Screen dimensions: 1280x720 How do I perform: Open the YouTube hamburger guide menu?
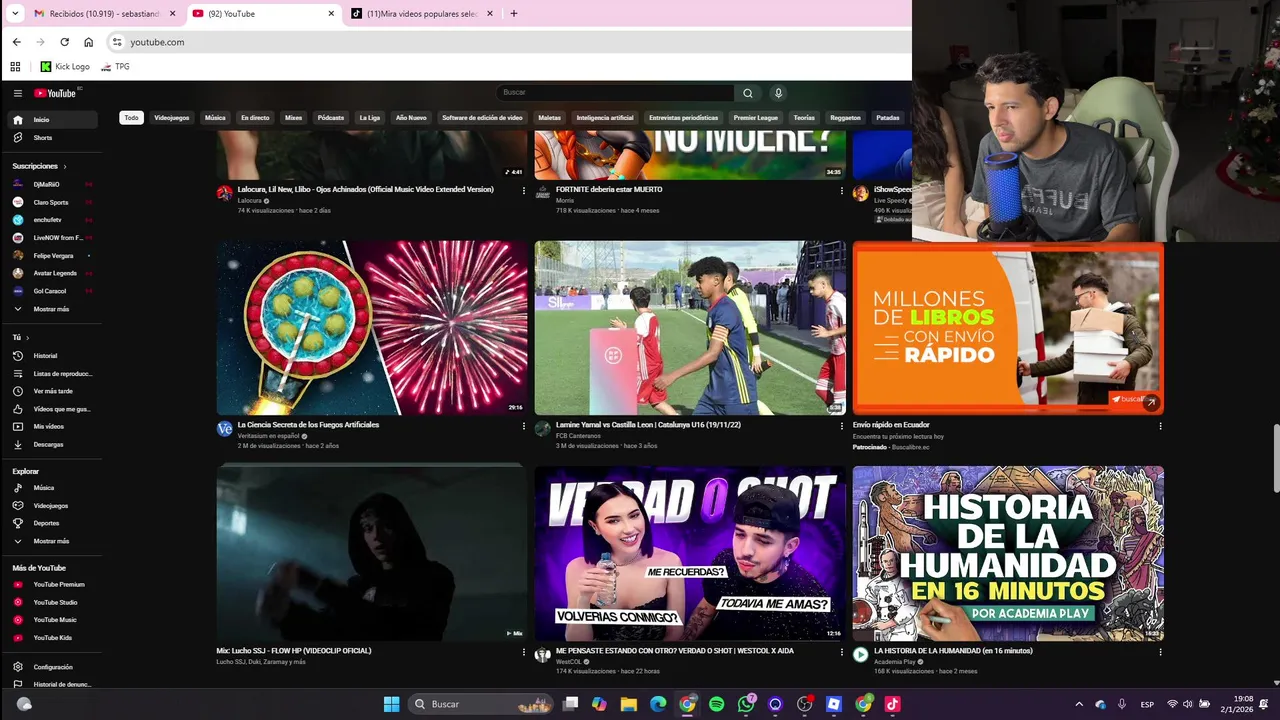(x=17, y=93)
